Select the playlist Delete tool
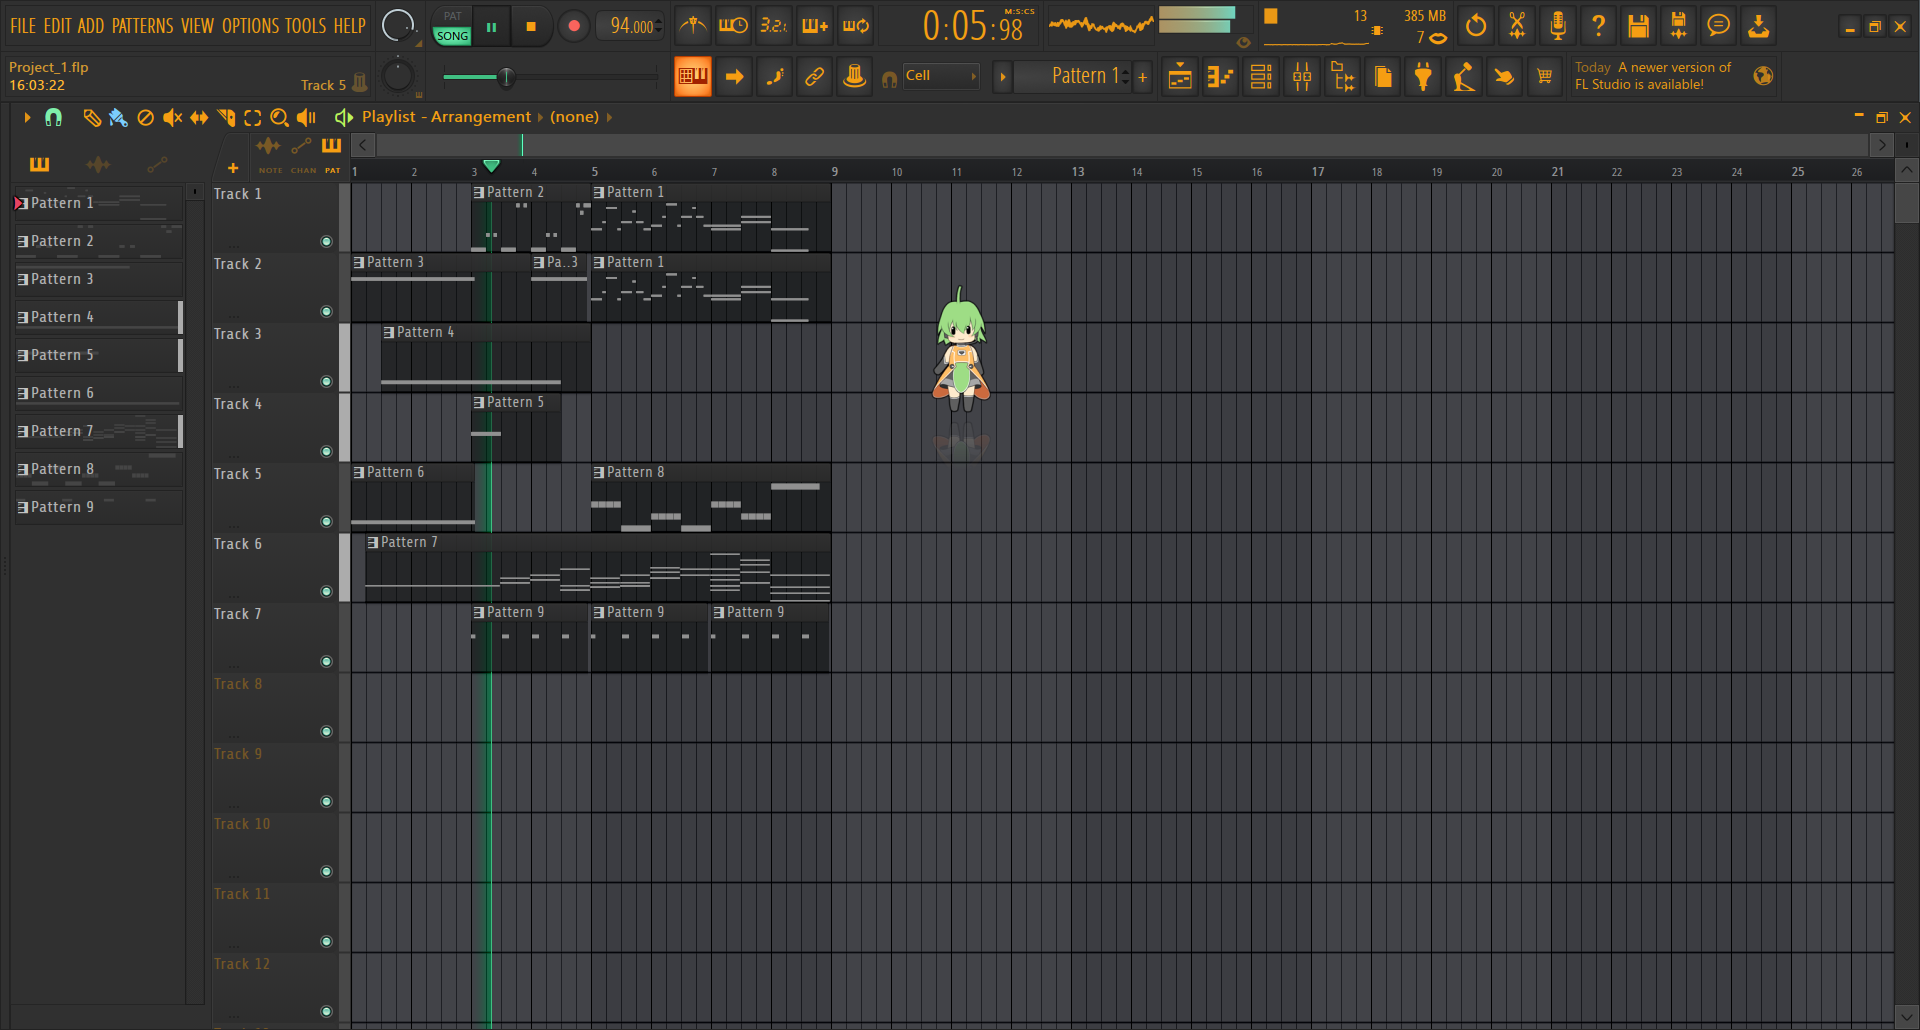The width and height of the screenshot is (1920, 1030). click(145, 118)
